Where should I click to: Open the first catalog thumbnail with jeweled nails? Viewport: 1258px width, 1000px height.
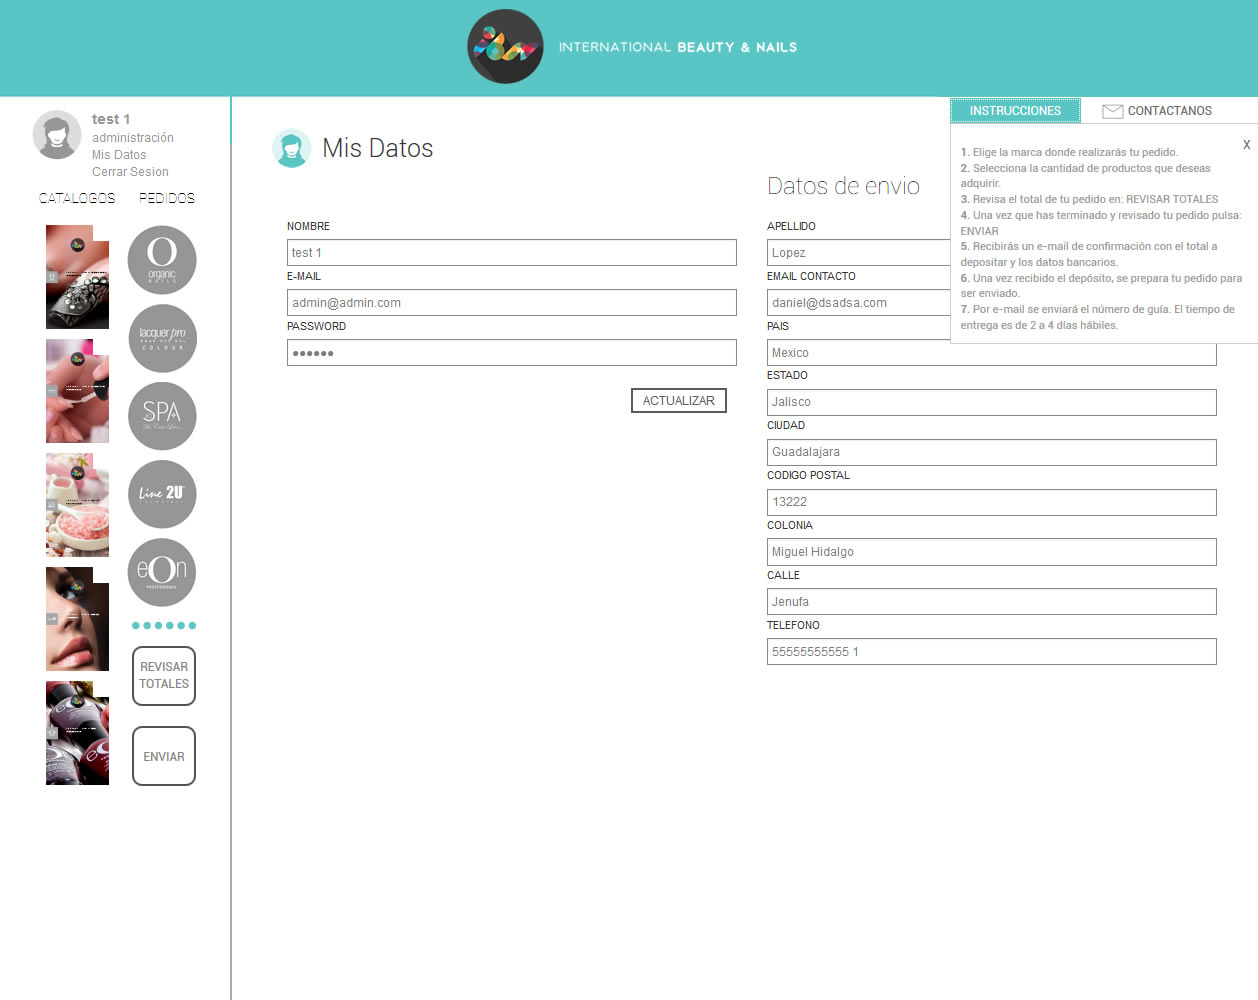(x=77, y=277)
